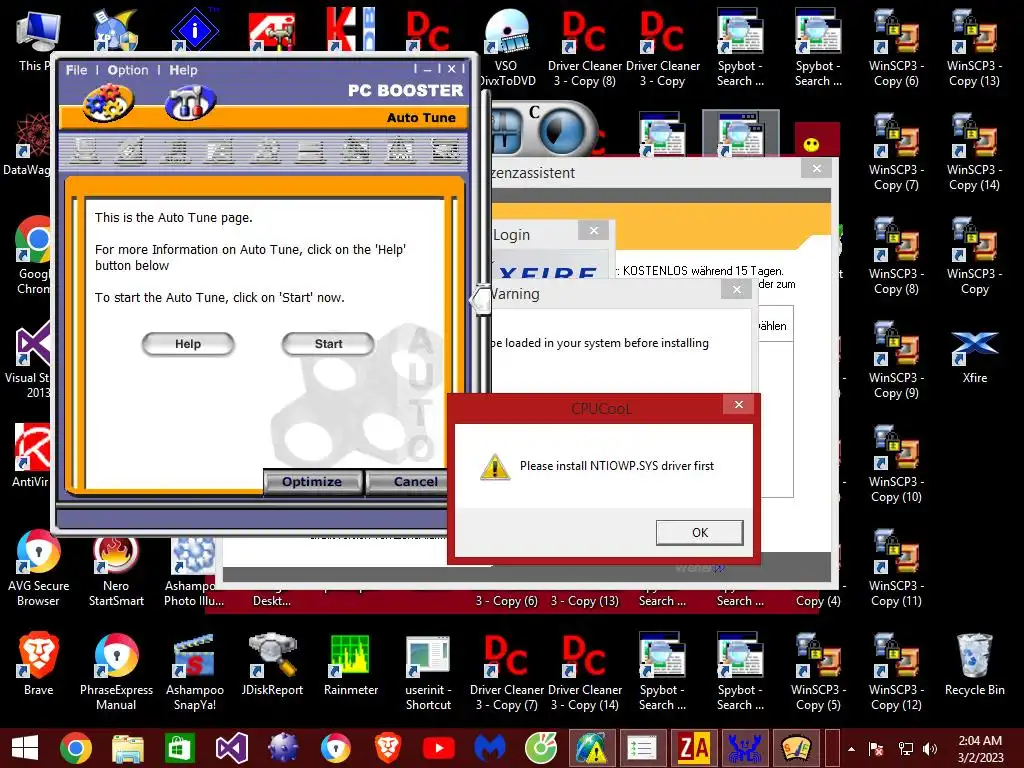Screen dimensions: 1024x768
Task: Open Windows Store from the taskbar
Action: click(179, 748)
